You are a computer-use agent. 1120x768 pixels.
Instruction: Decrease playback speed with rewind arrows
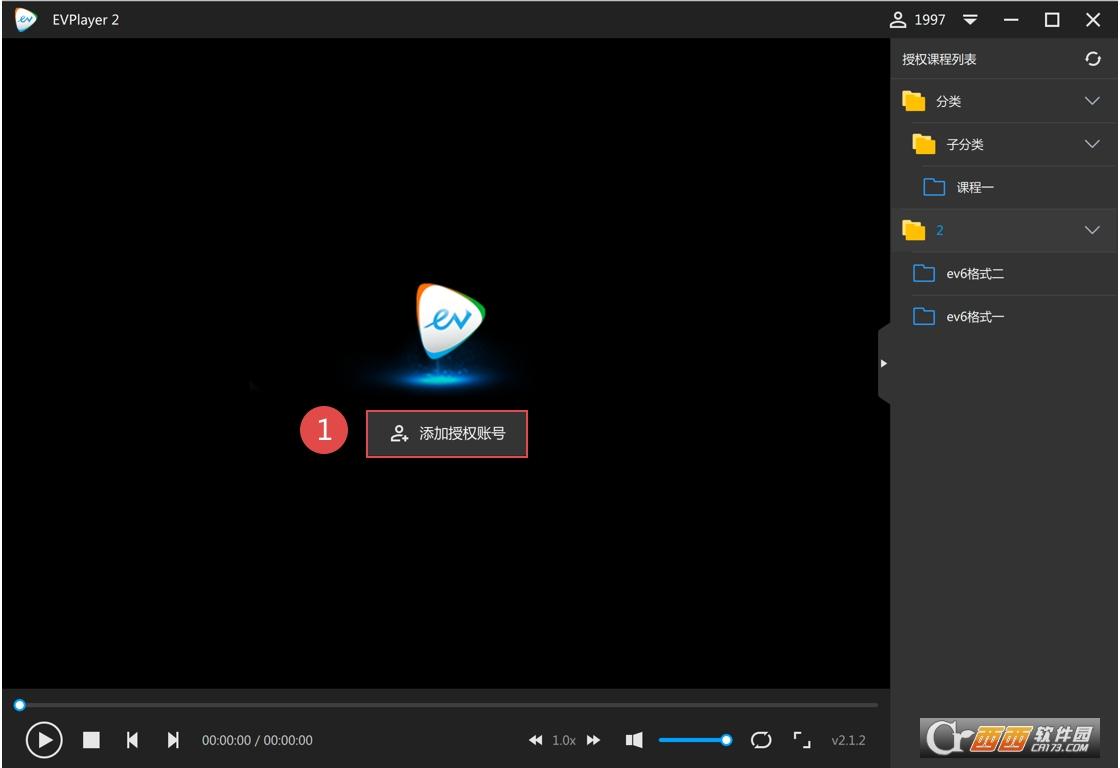[536, 740]
